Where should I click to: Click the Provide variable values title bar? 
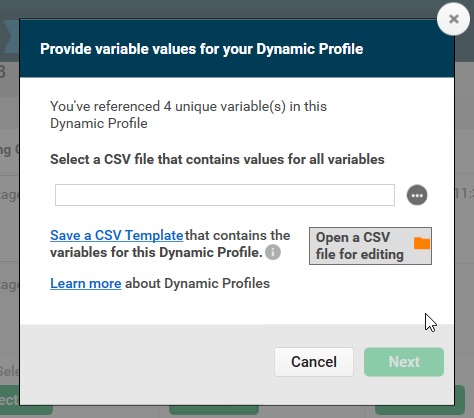(237, 49)
